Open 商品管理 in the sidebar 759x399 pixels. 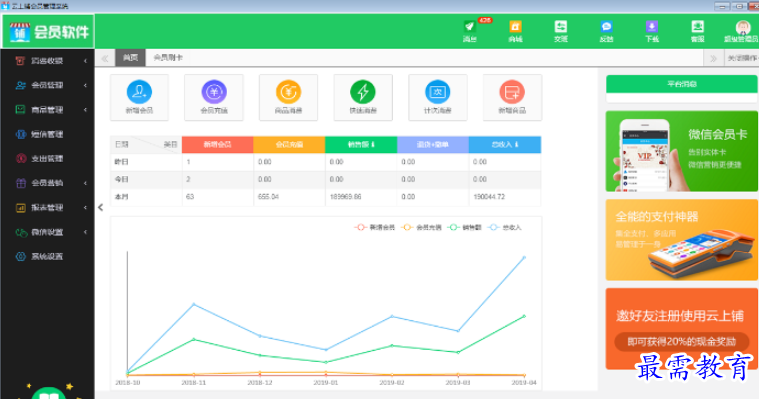tap(47, 110)
